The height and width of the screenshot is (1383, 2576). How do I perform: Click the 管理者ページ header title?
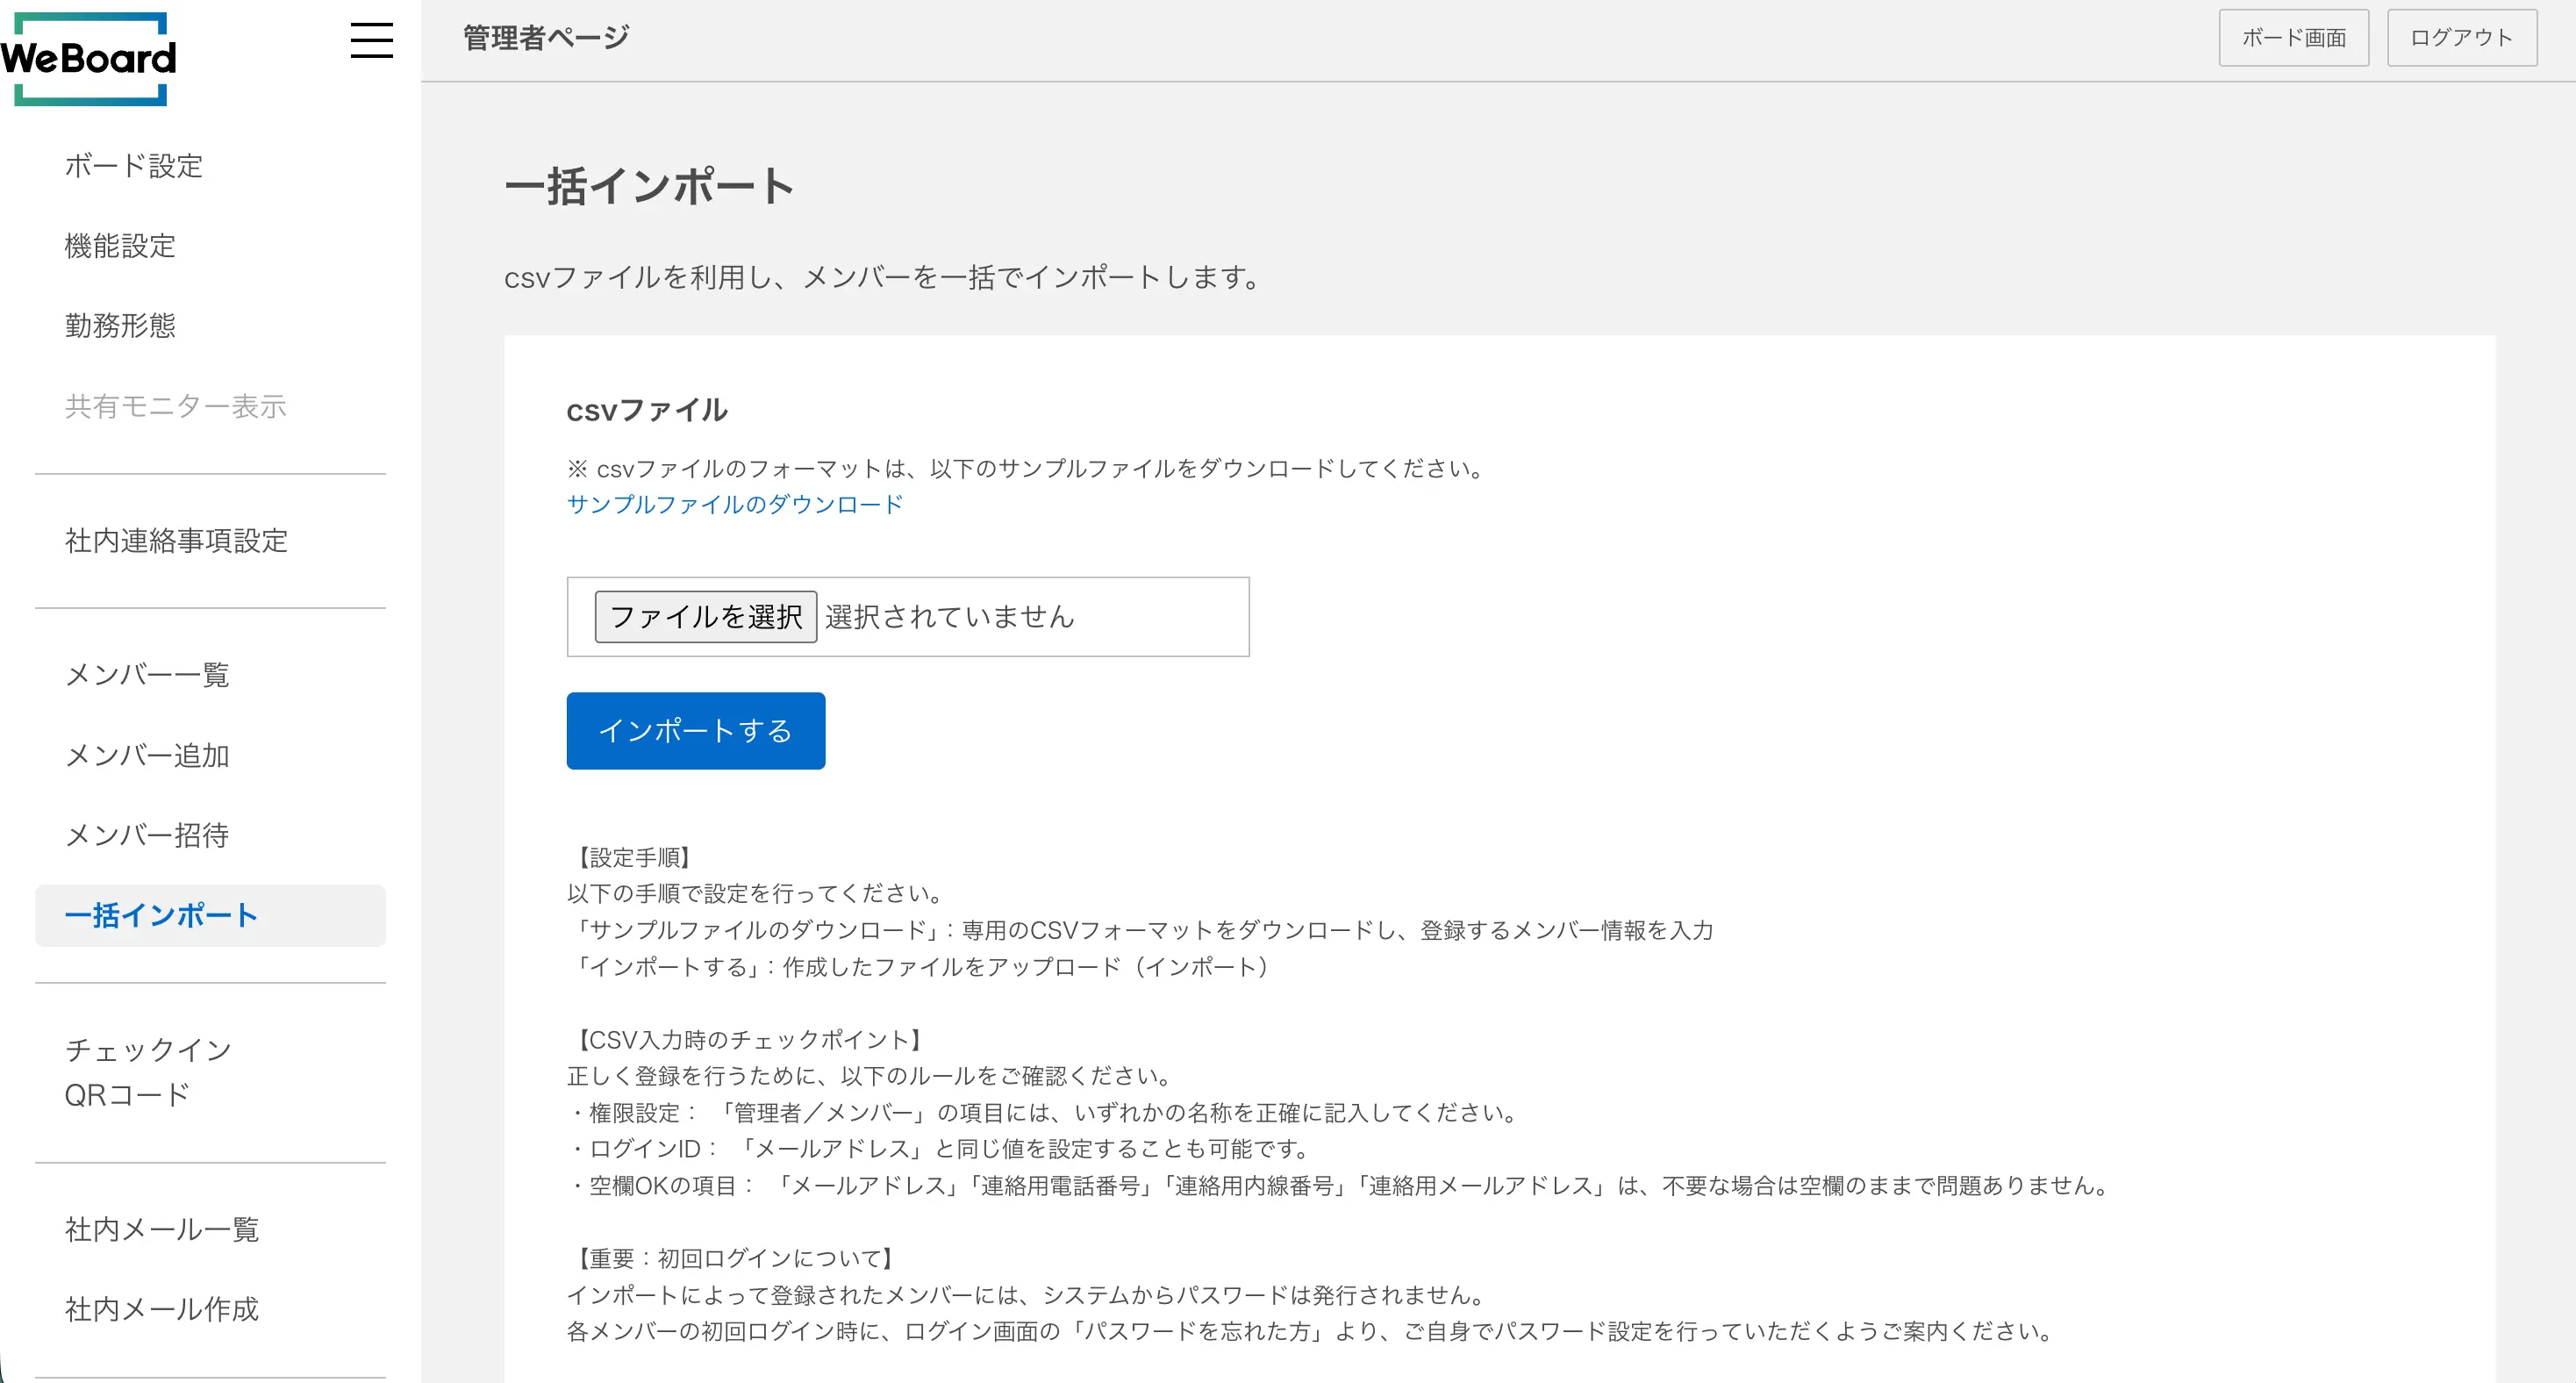[546, 38]
